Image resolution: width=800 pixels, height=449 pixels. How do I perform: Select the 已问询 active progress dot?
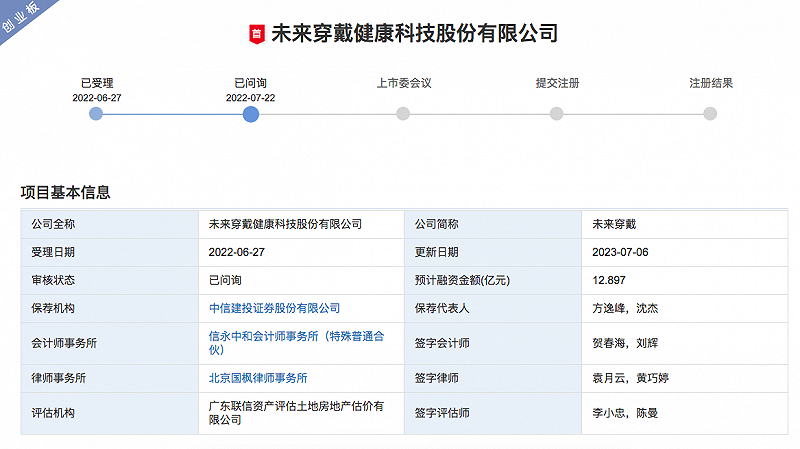tap(251, 114)
